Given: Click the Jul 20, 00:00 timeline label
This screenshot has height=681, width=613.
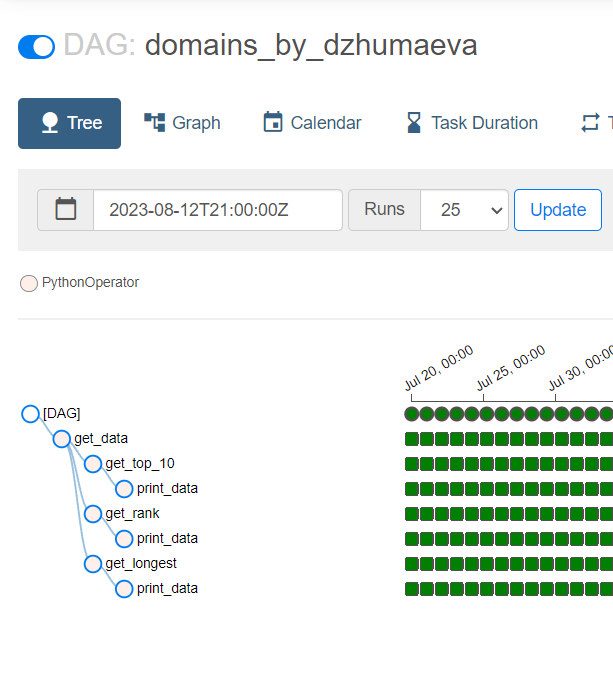Looking at the screenshot, I should 439,367.
